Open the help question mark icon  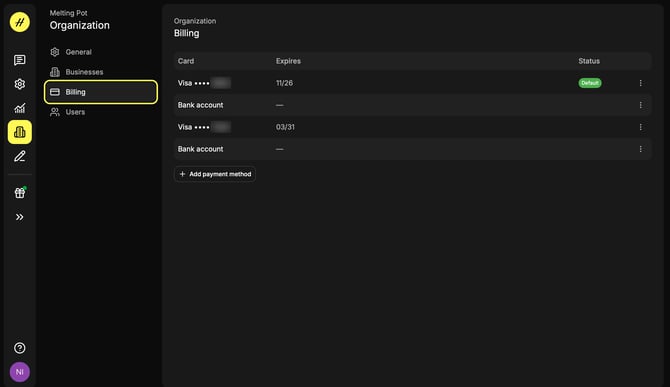point(20,348)
